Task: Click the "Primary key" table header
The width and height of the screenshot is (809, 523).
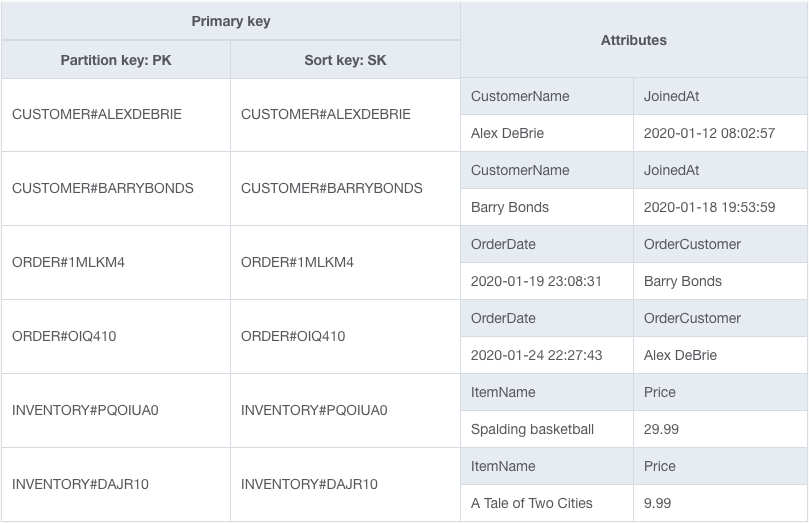Action: [231, 21]
